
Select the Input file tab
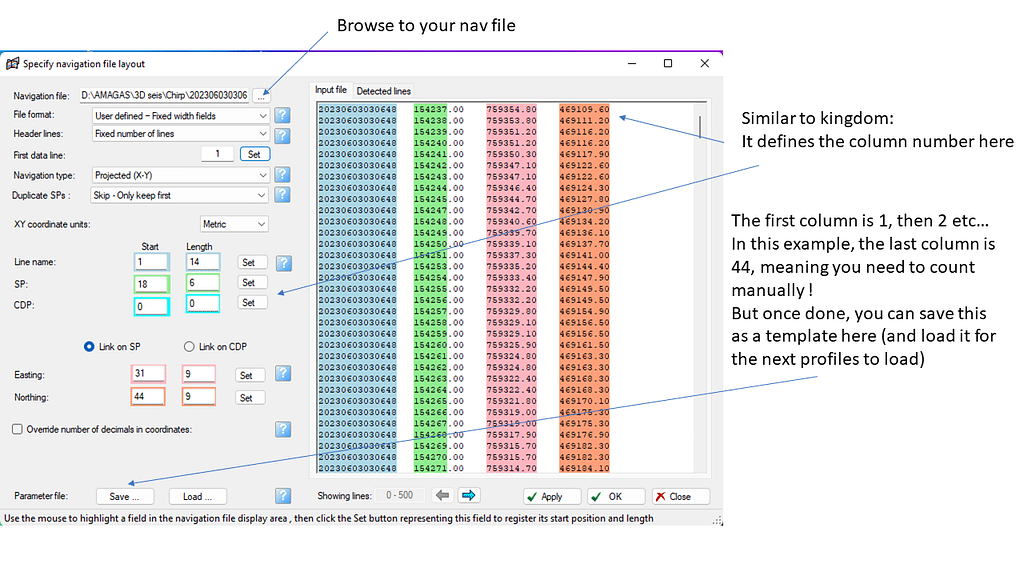pos(331,90)
